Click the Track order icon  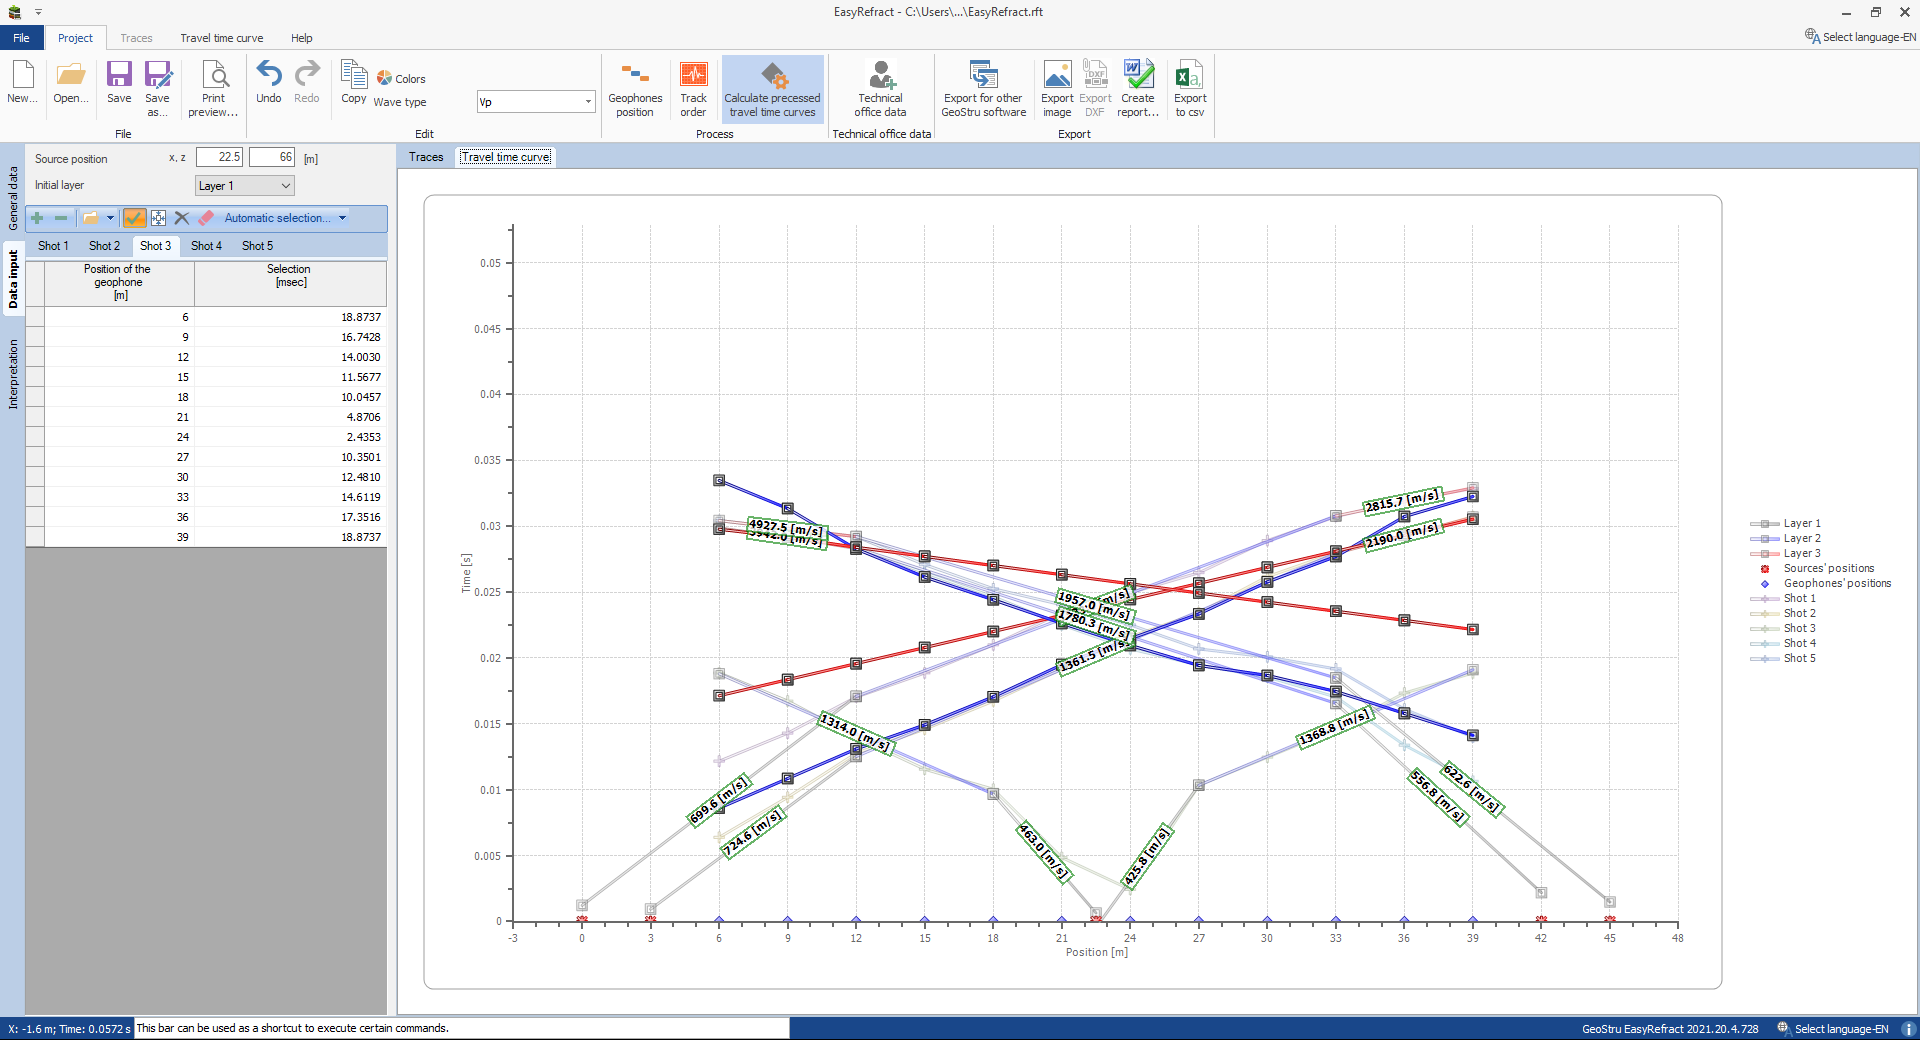click(693, 88)
